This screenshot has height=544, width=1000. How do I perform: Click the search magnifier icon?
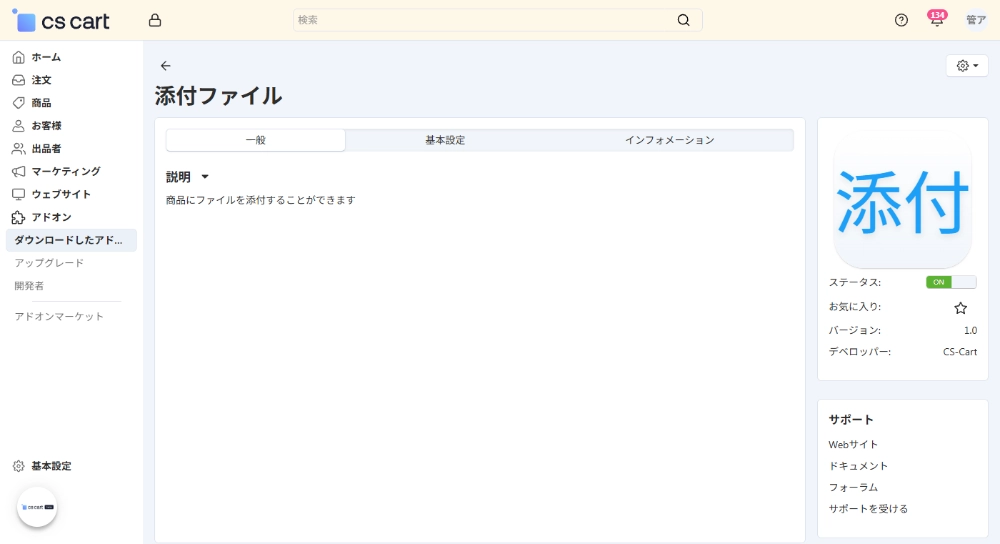click(x=683, y=20)
